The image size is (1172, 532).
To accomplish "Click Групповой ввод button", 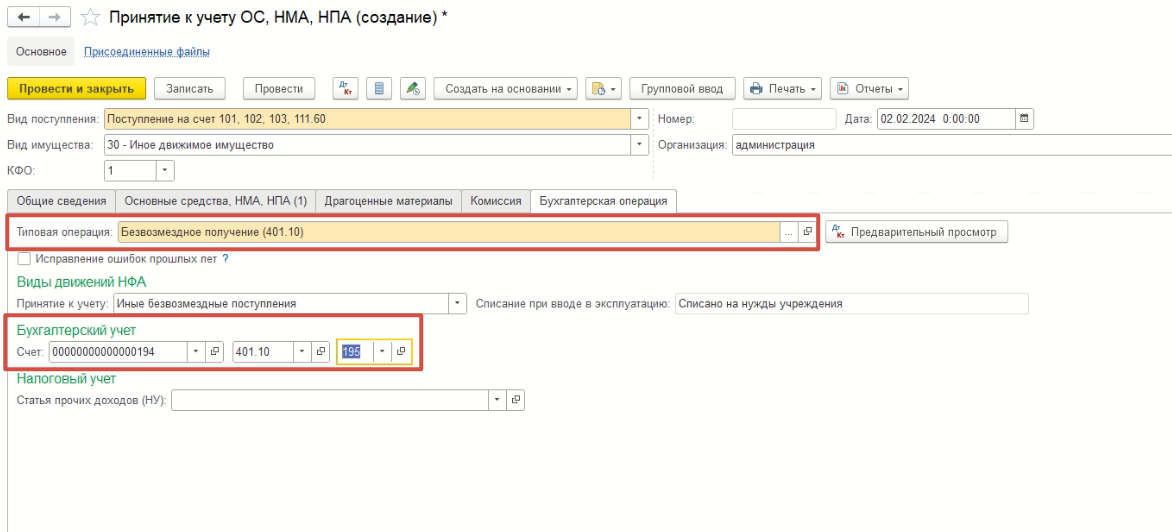I will (x=682, y=88).
